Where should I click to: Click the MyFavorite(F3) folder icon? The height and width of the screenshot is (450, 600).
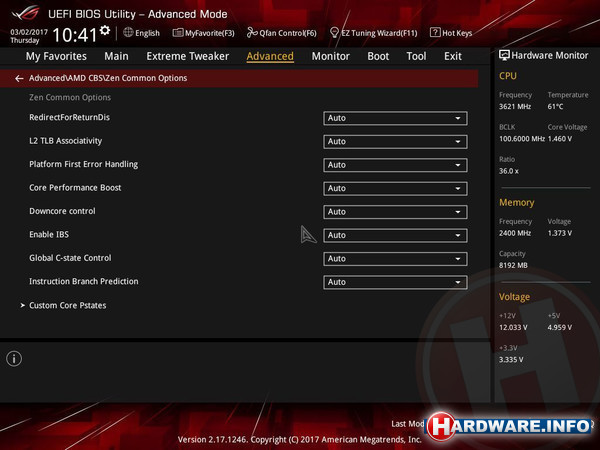pos(178,33)
